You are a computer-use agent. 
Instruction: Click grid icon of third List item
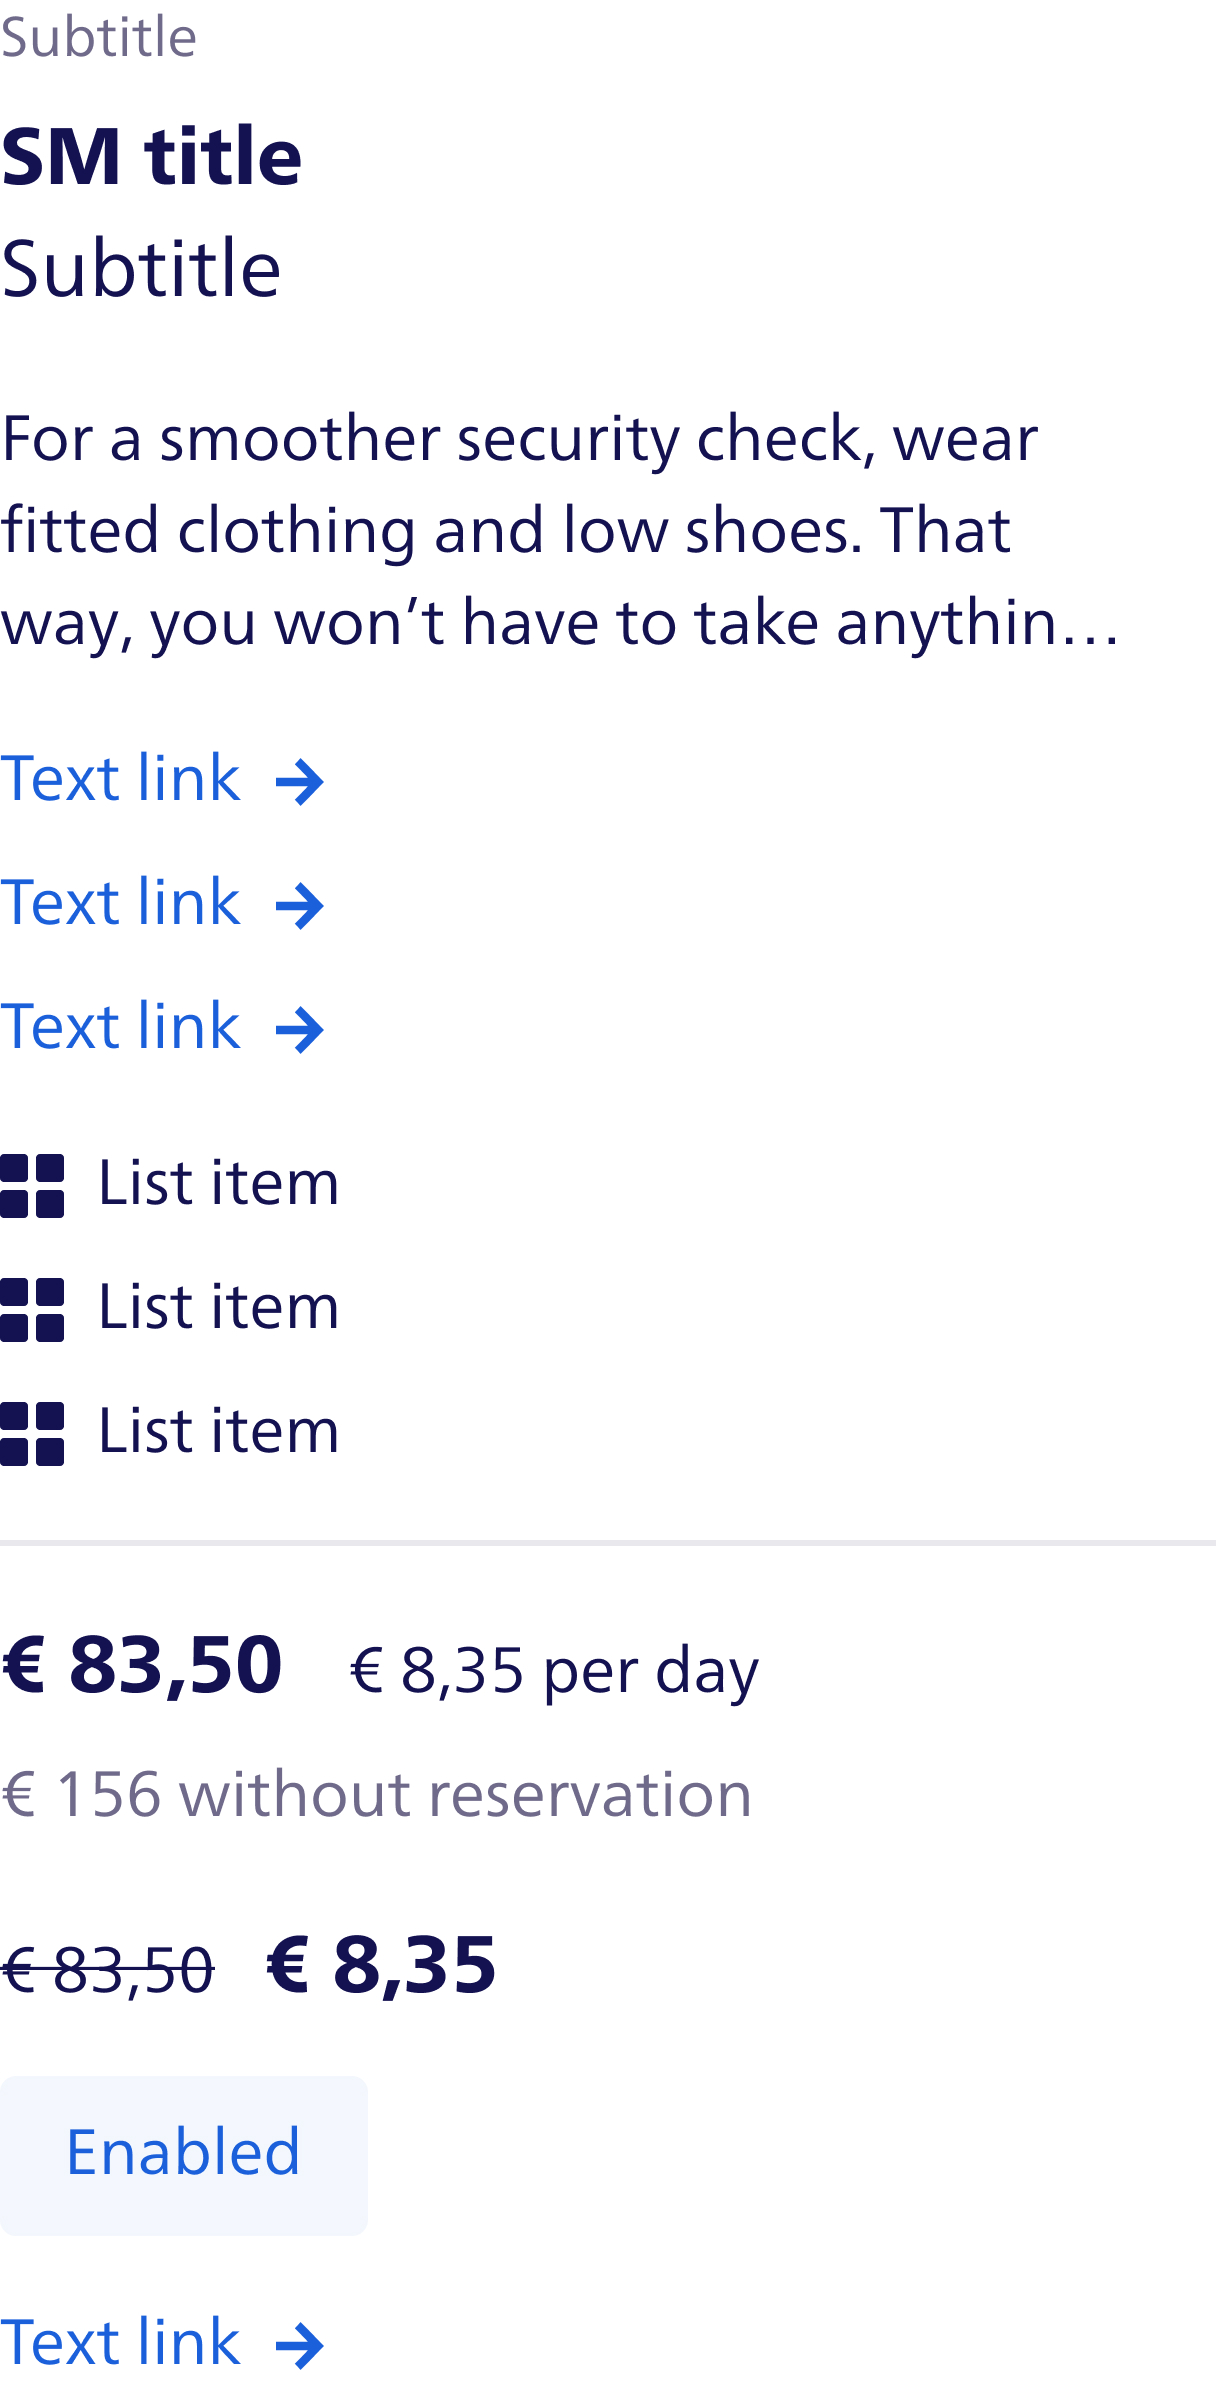tap(32, 1434)
